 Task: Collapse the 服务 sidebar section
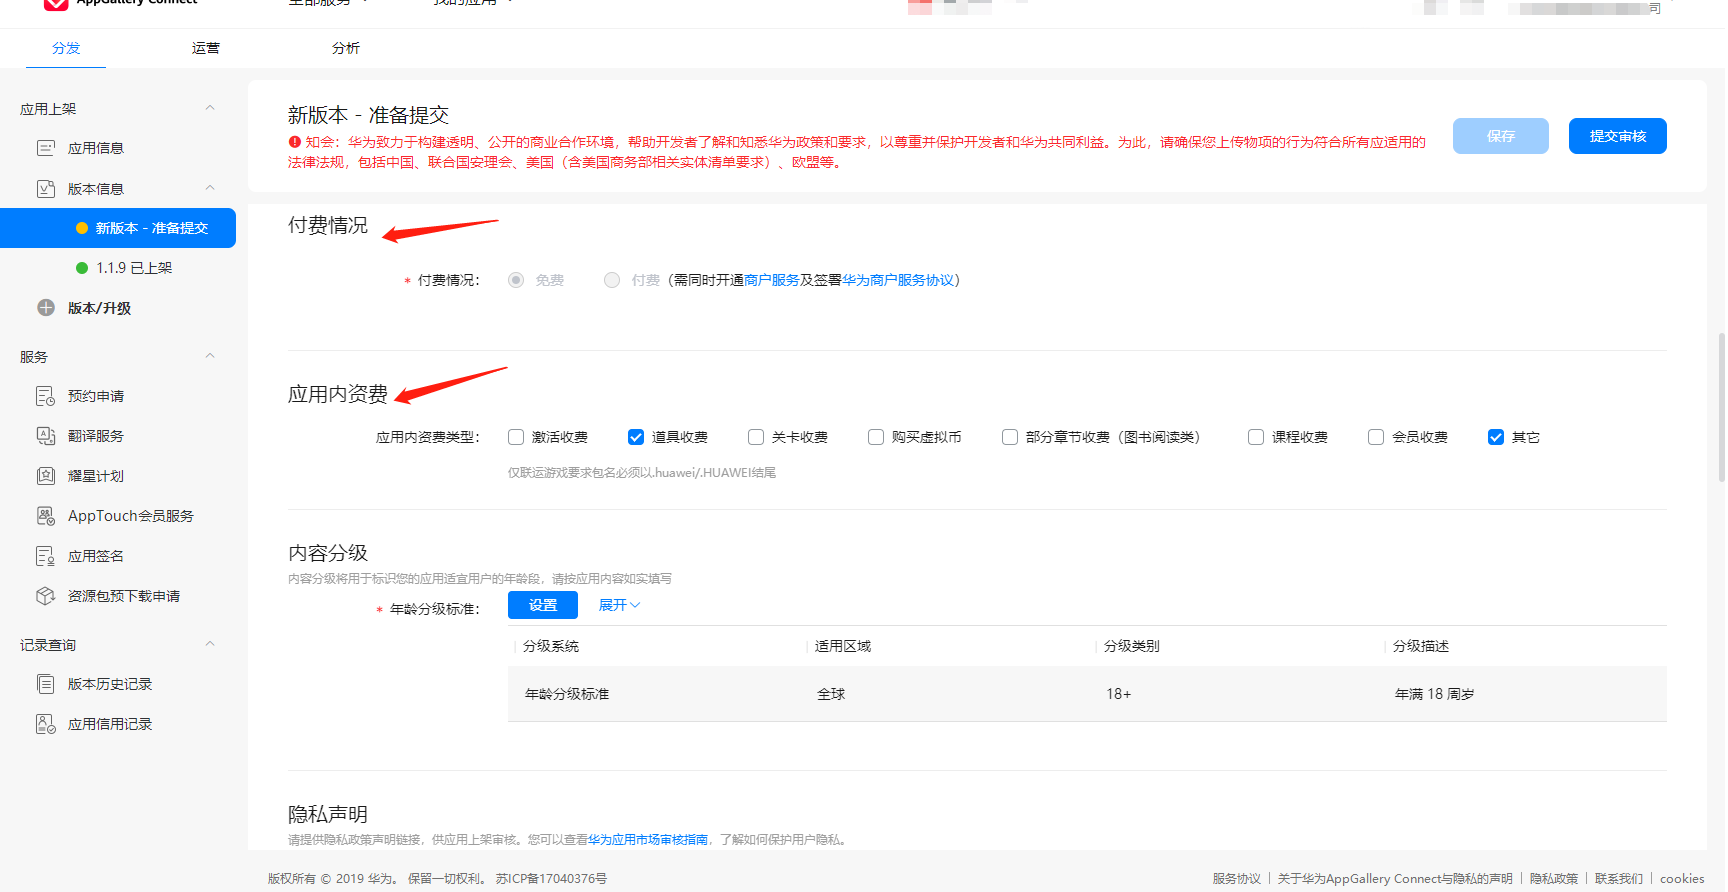click(210, 356)
